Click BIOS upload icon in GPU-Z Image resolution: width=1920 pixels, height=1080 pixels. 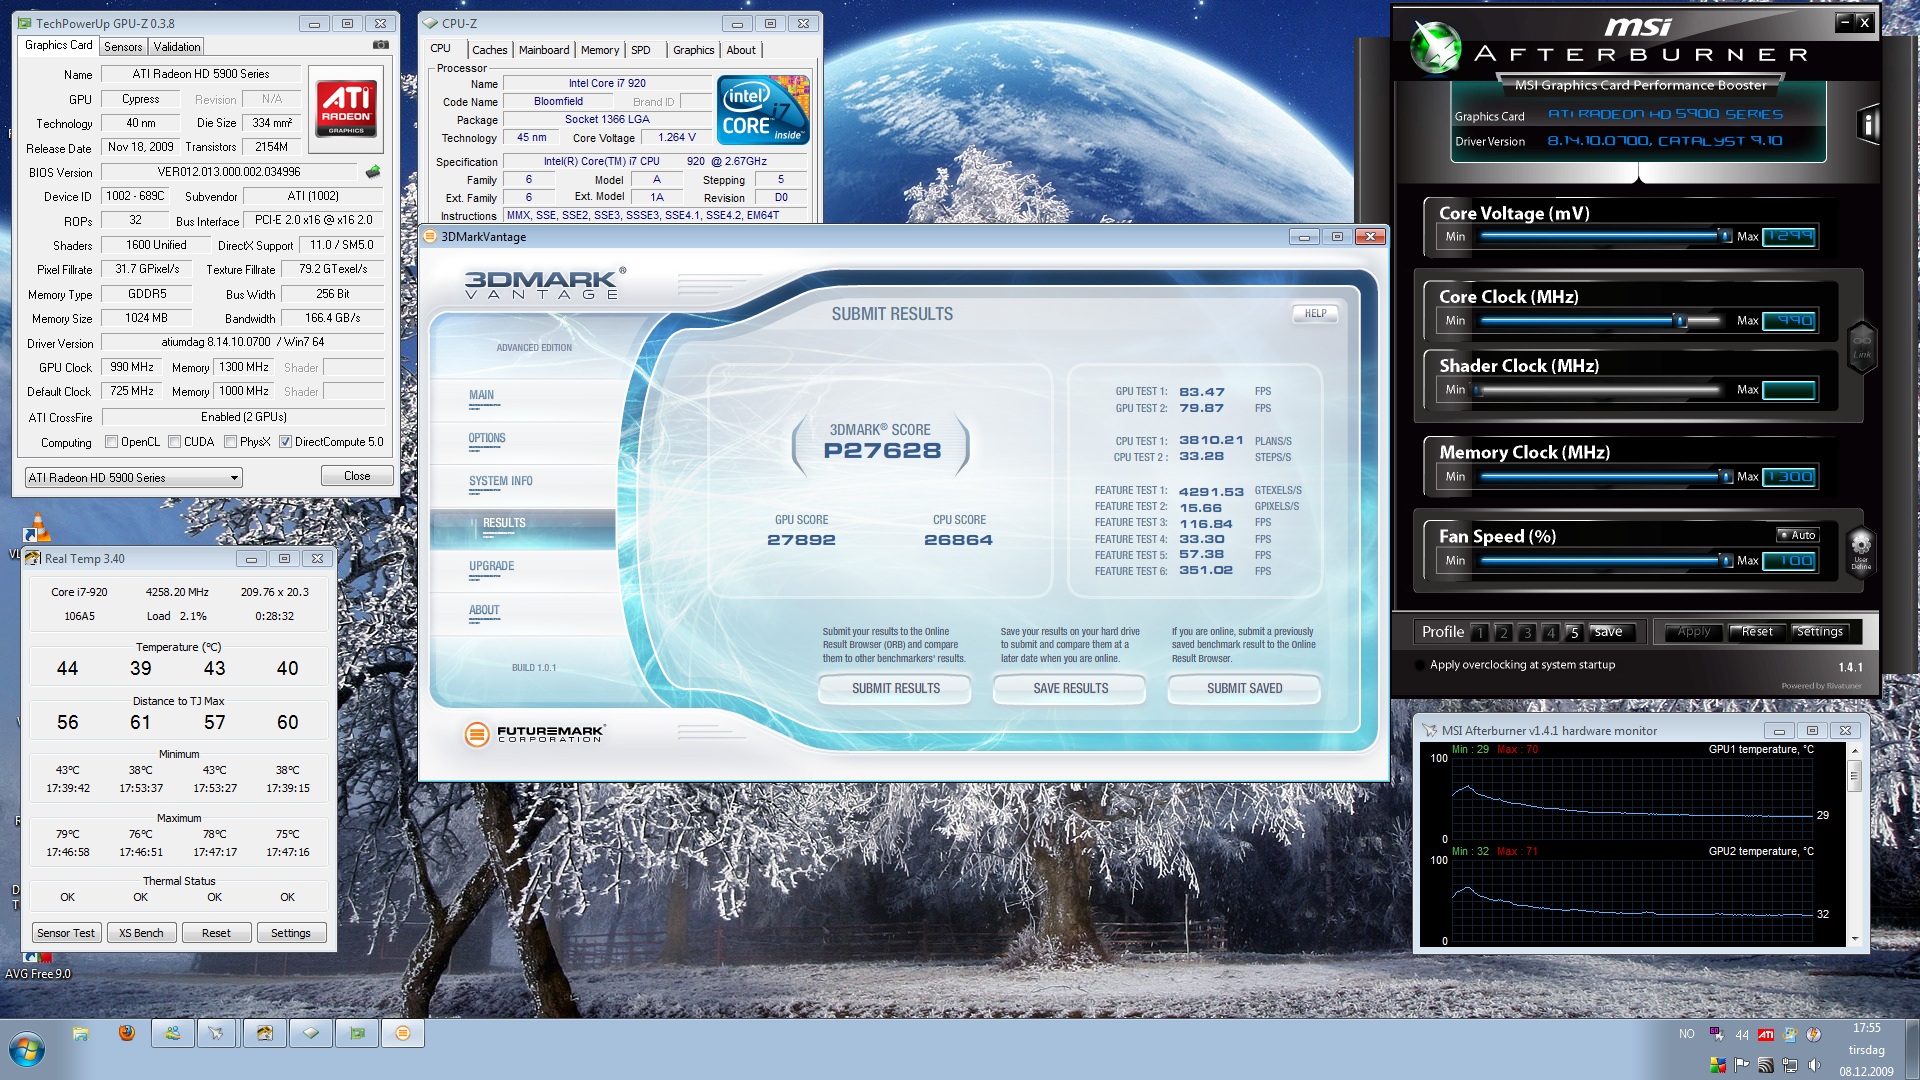click(373, 172)
